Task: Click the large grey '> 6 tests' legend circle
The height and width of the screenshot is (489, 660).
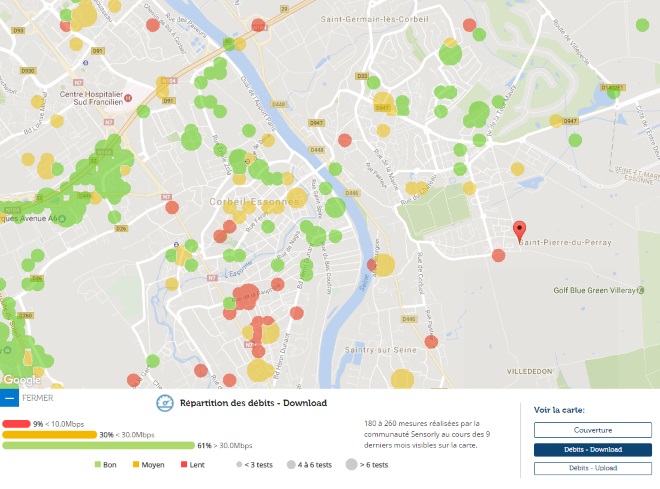Action: 351,465
